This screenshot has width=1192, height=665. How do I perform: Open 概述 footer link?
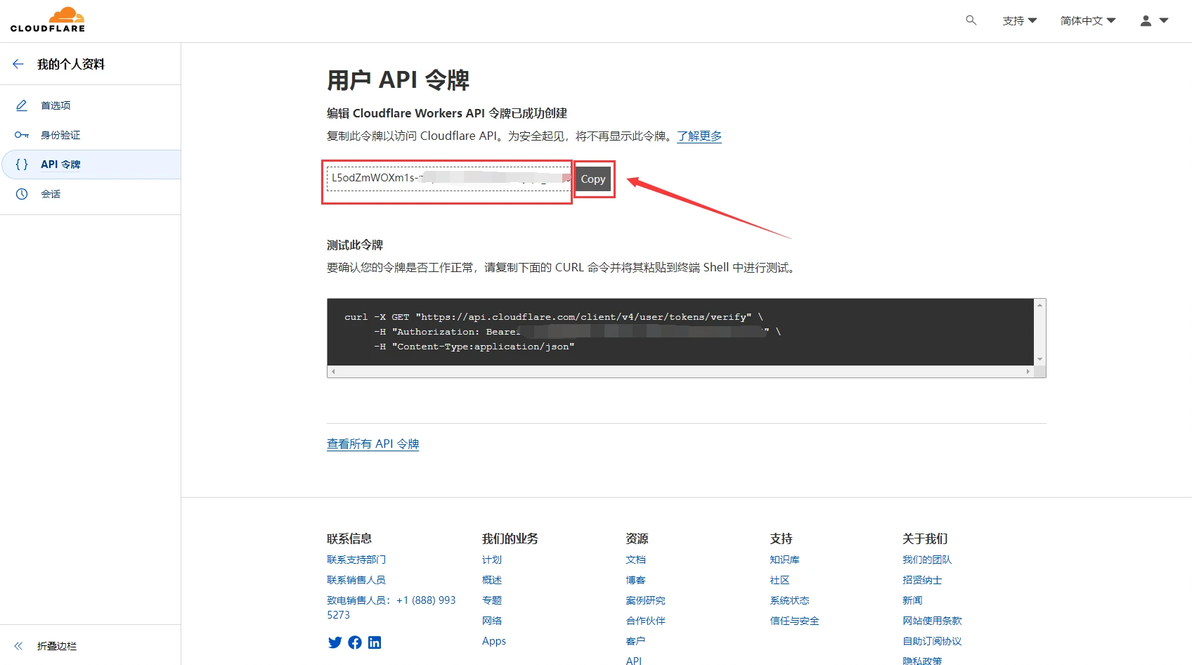[x=492, y=580]
